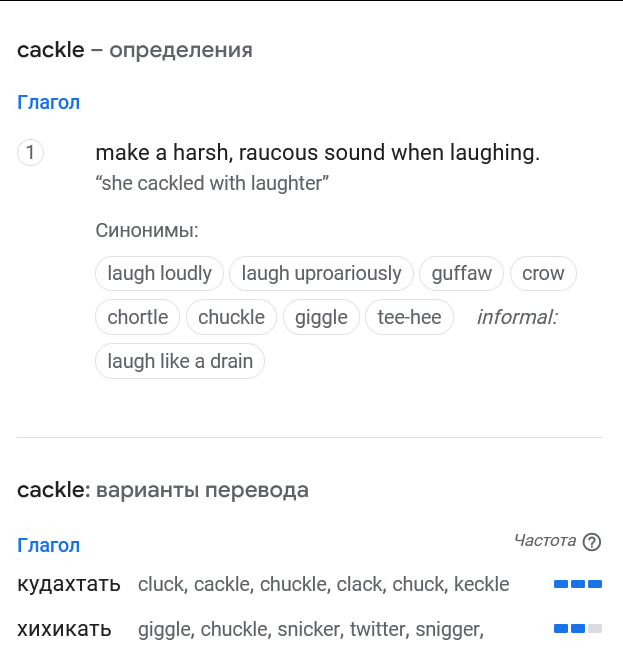Click the 'giggle' synonym chip
This screenshot has width=623, height=653.
(x=321, y=317)
